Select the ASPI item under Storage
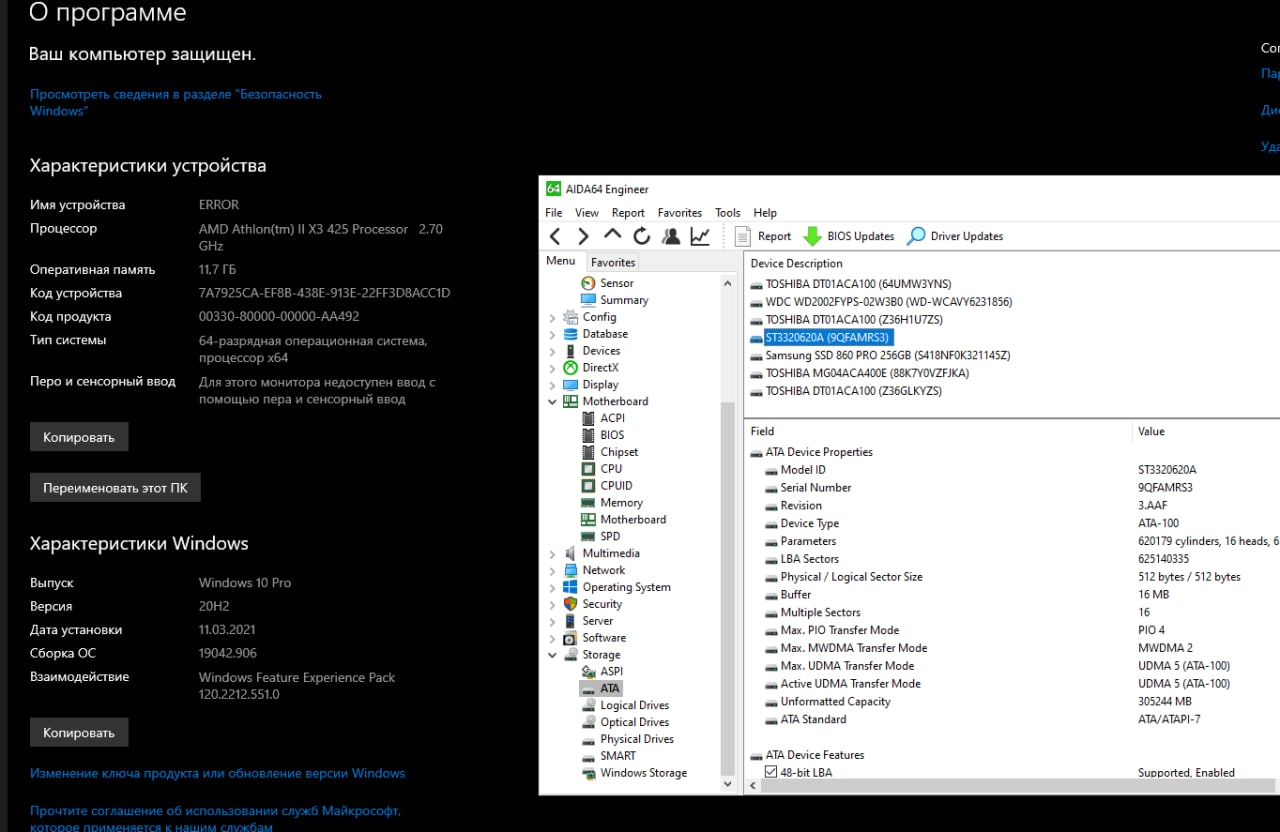The height and width of the screenshot is (832, 1280). (603, 671)
